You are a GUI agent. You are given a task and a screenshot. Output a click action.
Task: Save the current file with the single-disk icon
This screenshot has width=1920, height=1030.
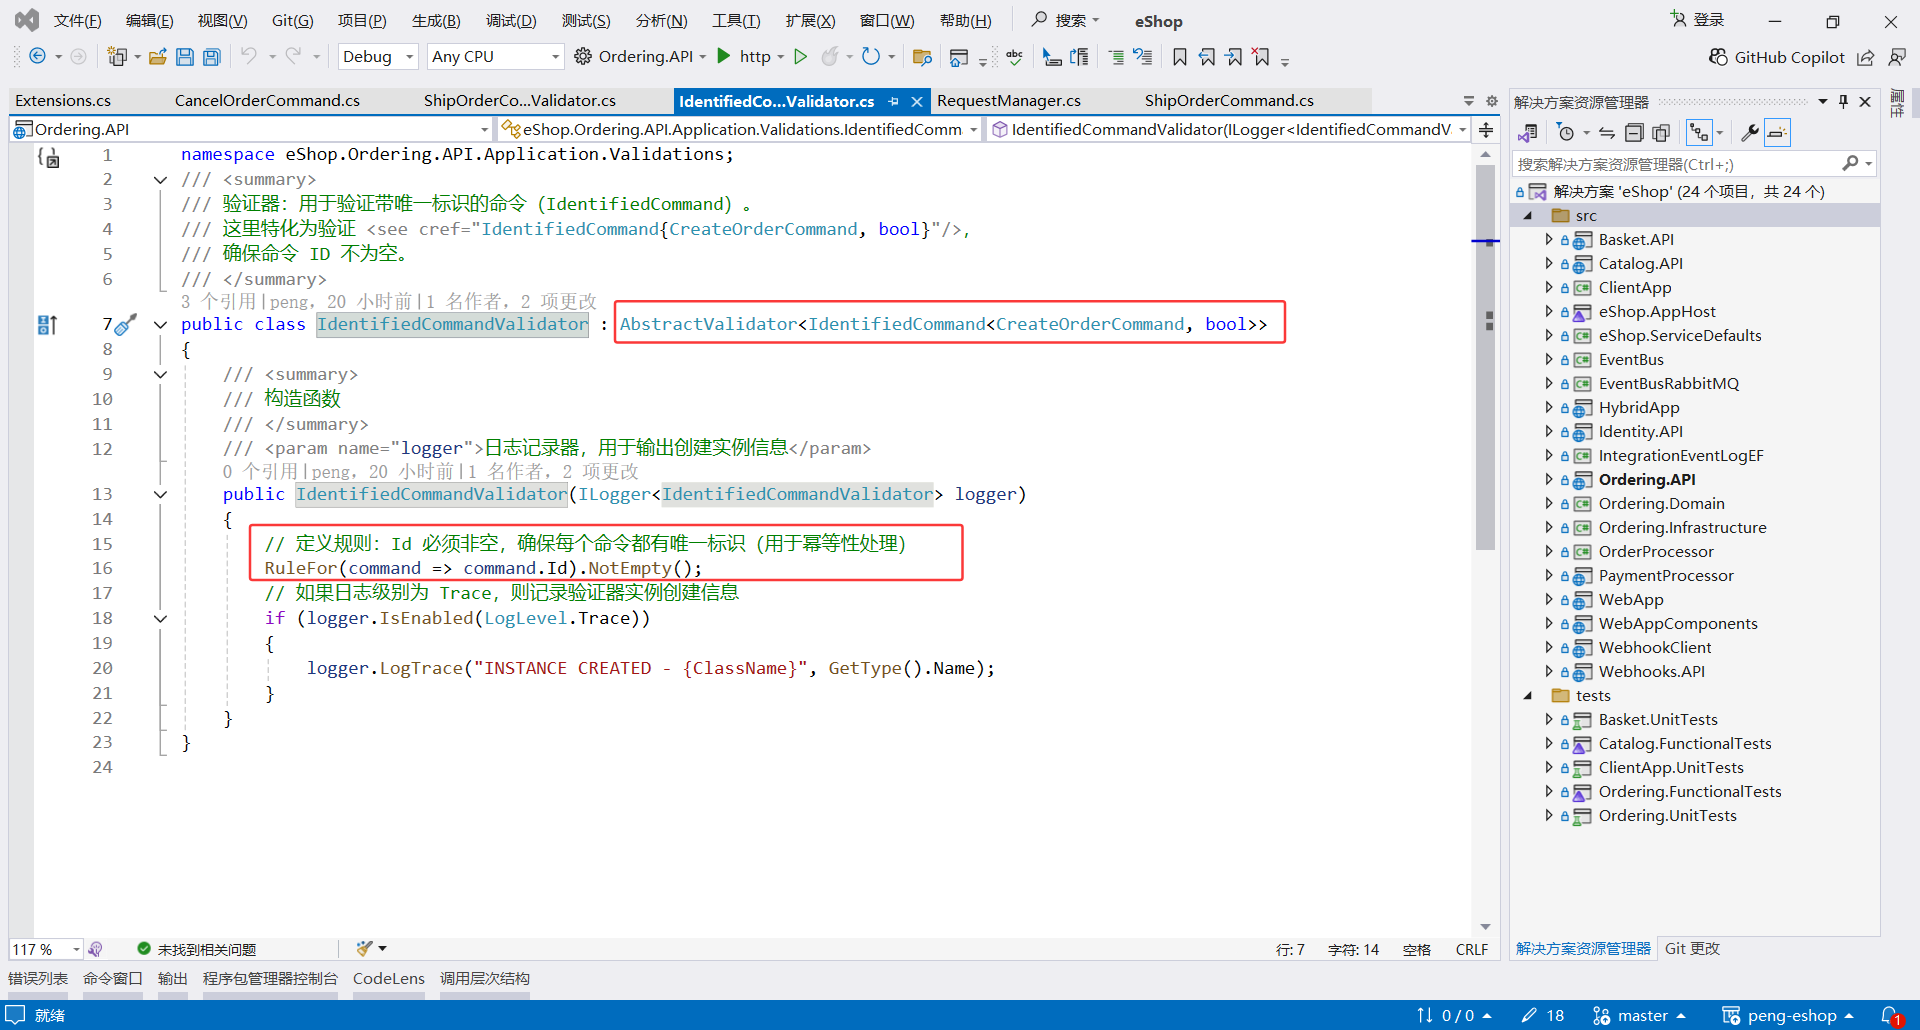click(185, 57)
